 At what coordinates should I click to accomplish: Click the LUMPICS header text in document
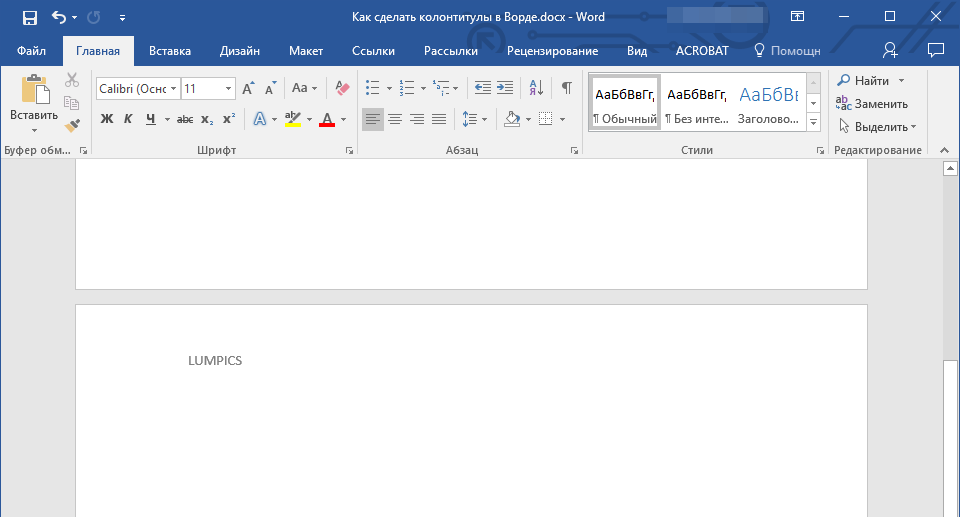click(215, 361)
